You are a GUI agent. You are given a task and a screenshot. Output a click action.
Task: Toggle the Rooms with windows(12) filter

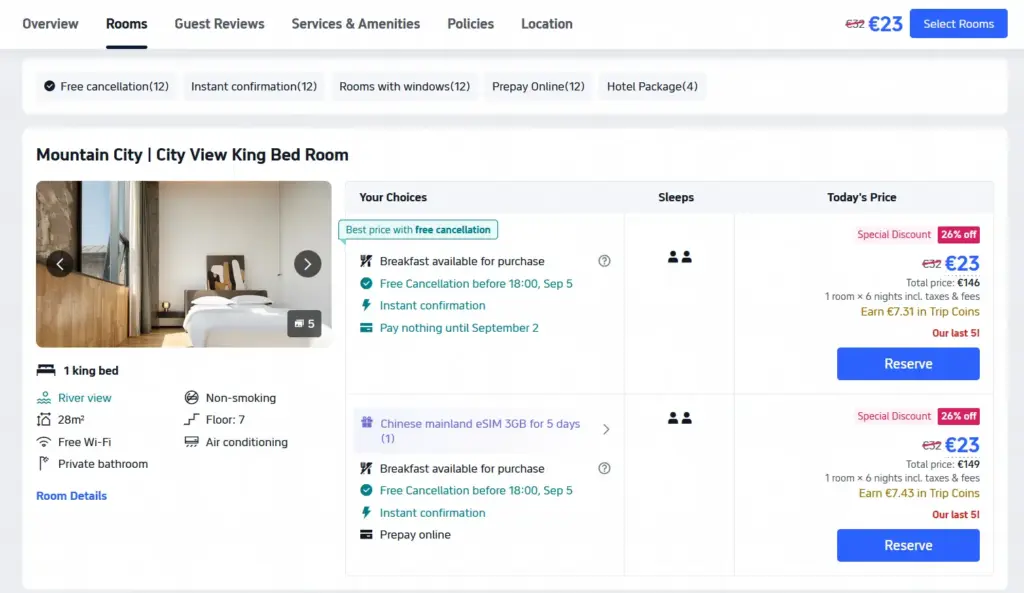[x=404, y=86]
